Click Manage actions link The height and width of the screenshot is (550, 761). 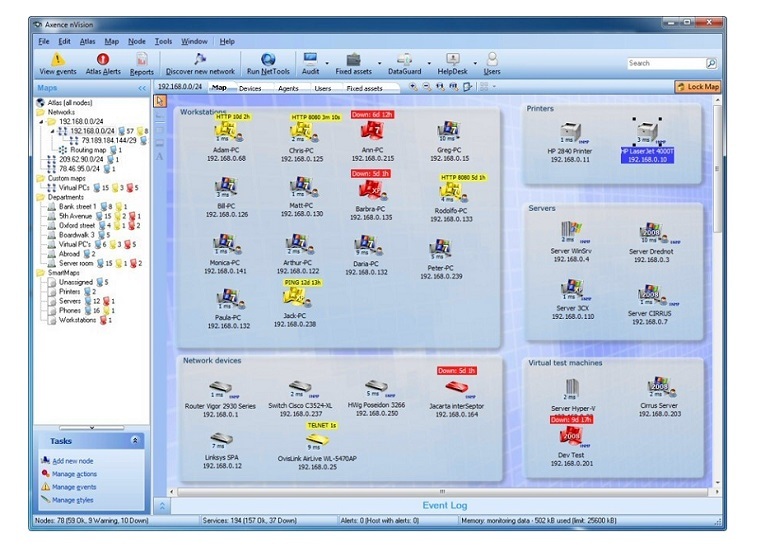[x=74, y=474]
